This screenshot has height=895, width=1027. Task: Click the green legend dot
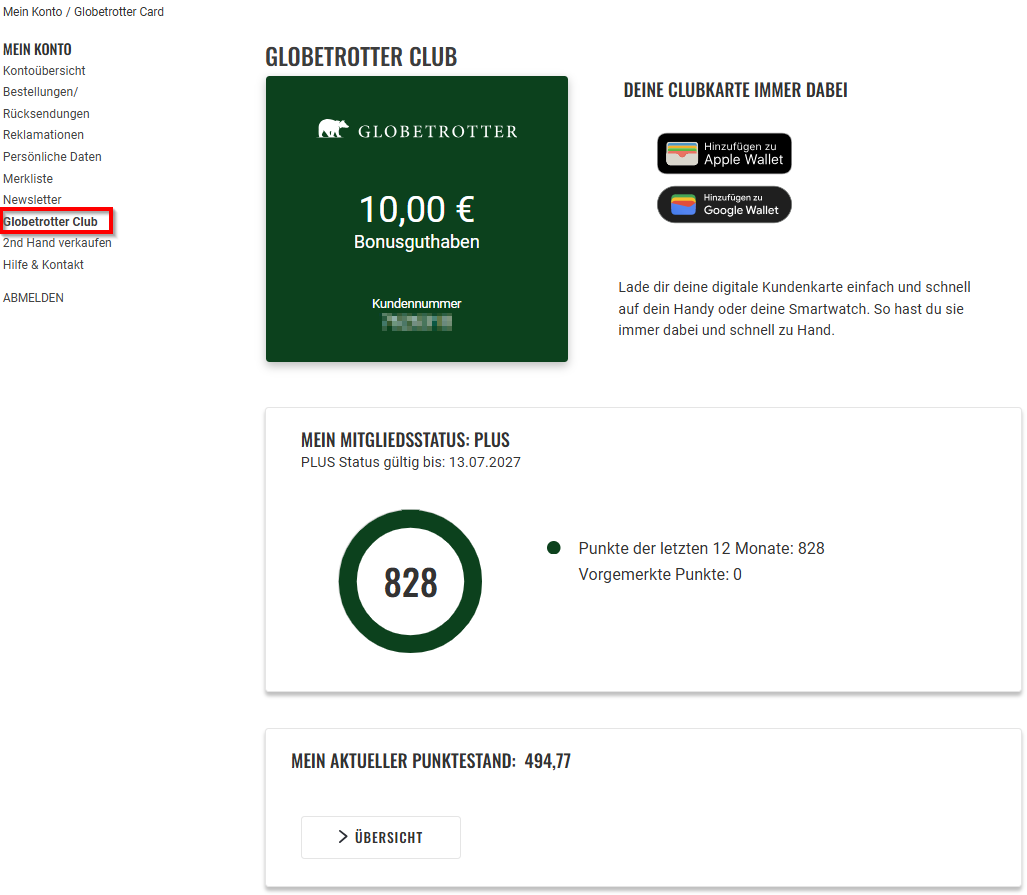(x=553, y=548)
